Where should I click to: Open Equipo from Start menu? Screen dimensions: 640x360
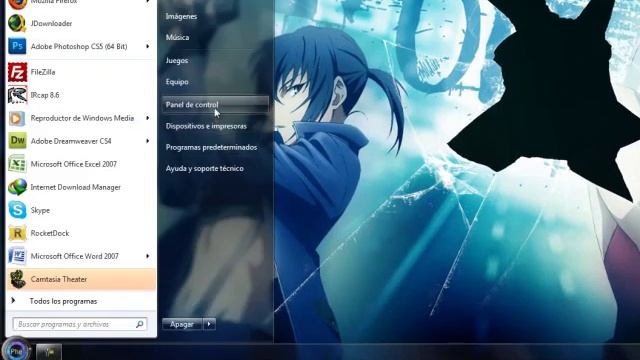[x=177, y=82]
